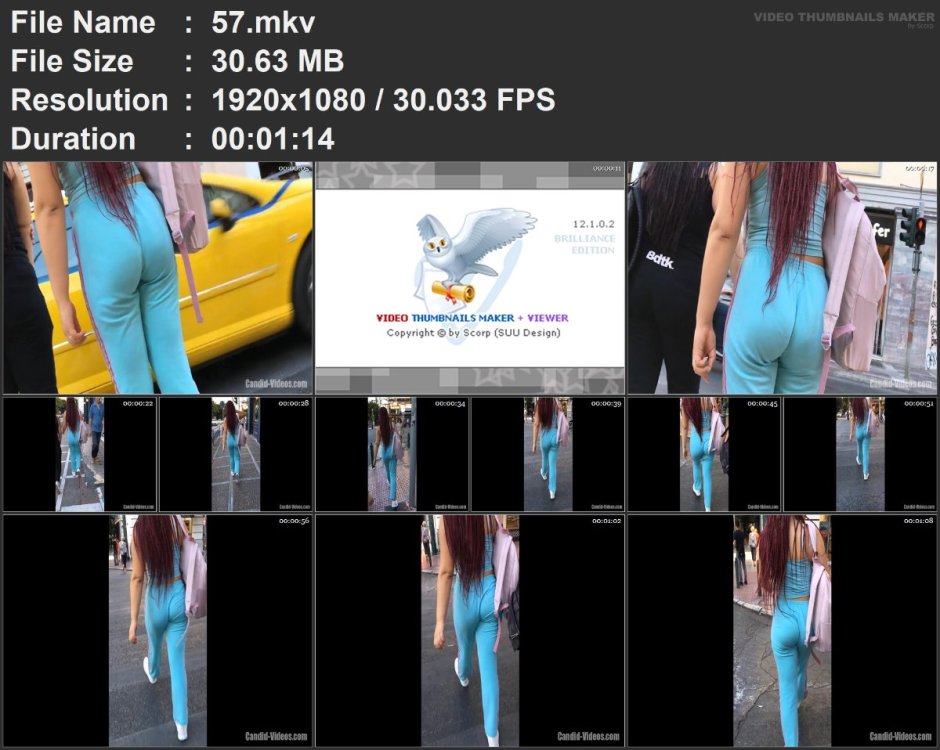Open the thumbnail stamped 00:00:17
Screen dimensions: 940x750
(782, 278)
